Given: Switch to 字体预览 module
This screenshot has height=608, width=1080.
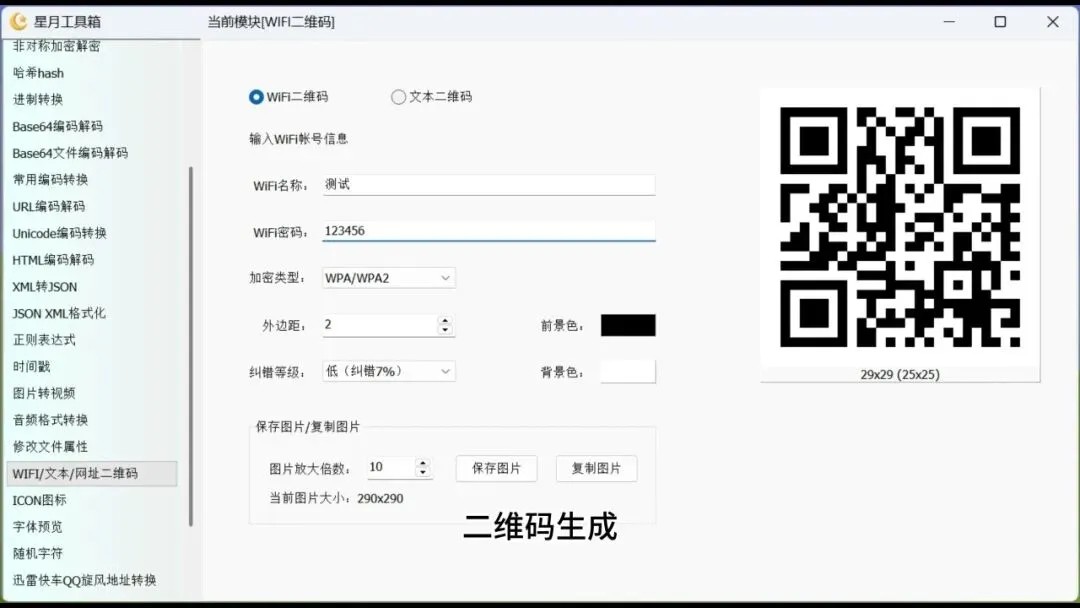Looking at the screenshot, I should (x=37, y=527).
